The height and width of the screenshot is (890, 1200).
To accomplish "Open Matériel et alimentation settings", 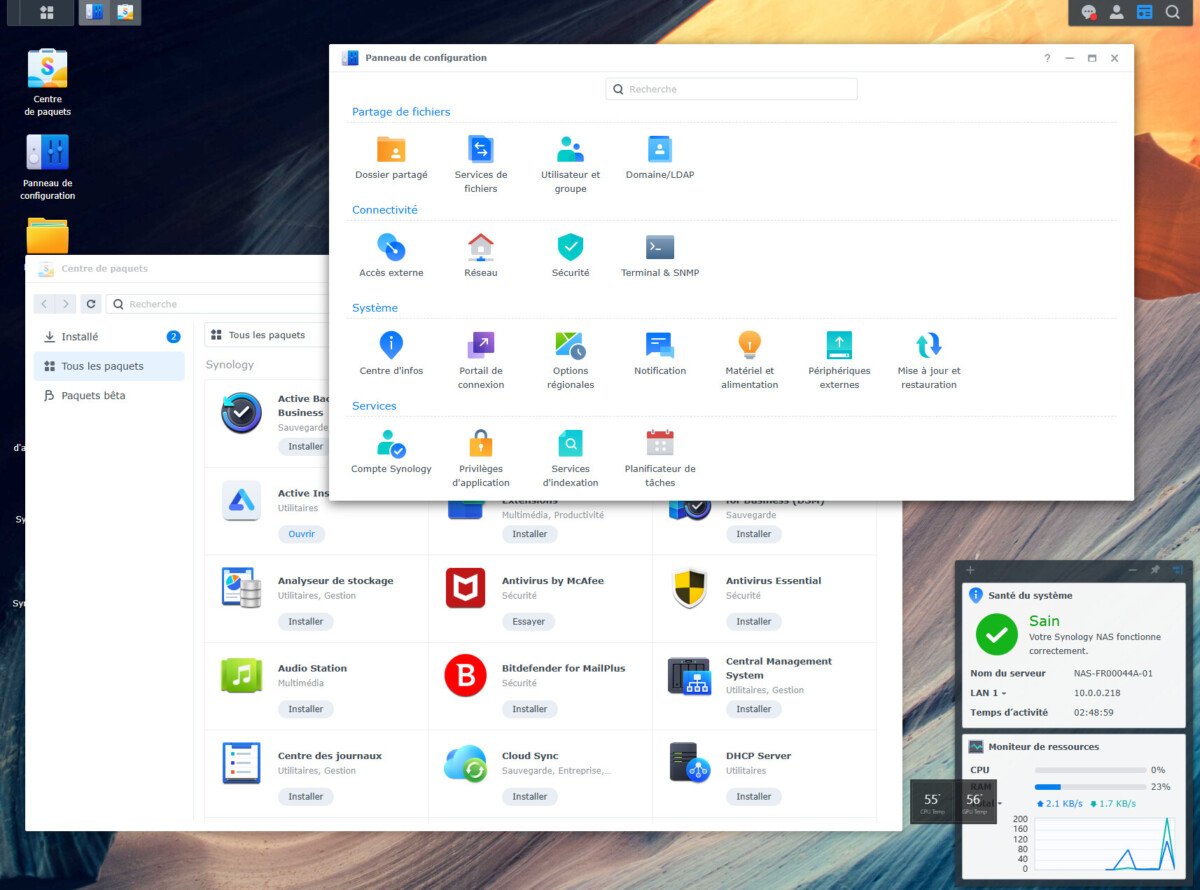I will pyautogui.click(x=749, y=345).
